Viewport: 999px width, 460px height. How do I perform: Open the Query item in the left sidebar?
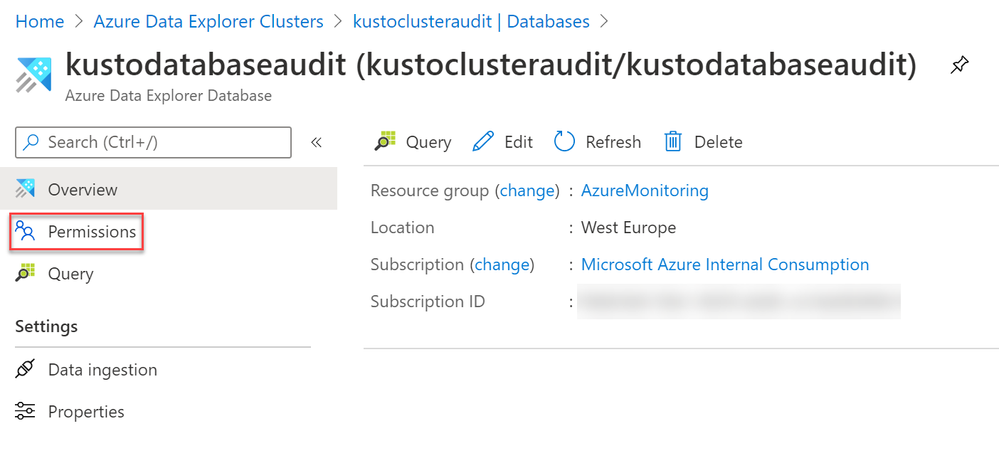(x=70, y=274)
